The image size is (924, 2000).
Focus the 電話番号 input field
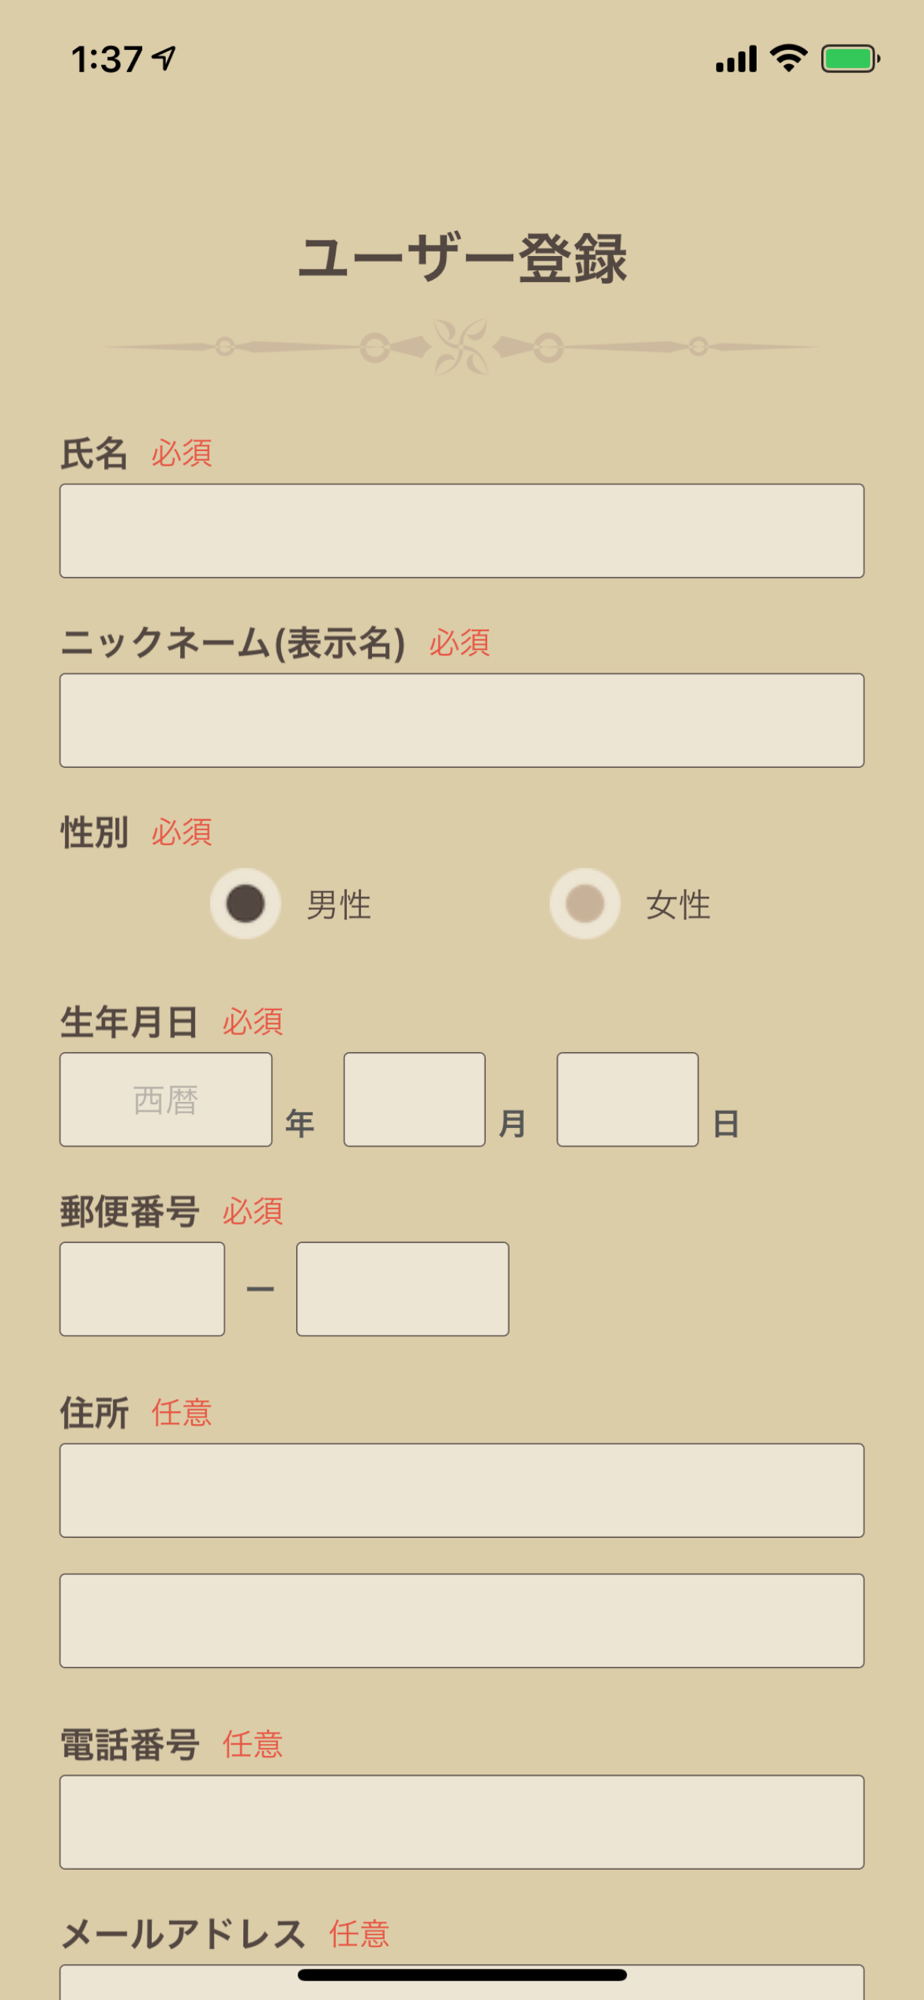pyautogui.click(x=462, y=1822)
